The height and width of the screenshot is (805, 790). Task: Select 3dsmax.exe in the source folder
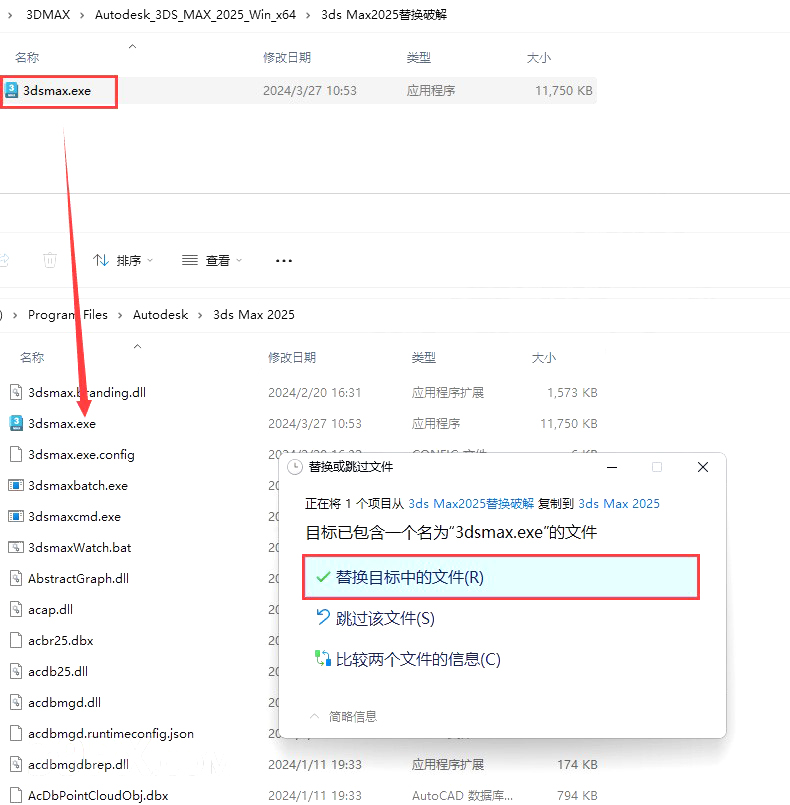coord(56,91)
